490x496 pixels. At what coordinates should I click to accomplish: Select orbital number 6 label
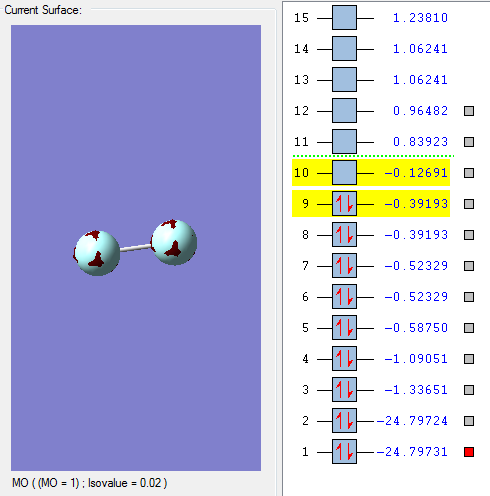[x=305, y=297]
